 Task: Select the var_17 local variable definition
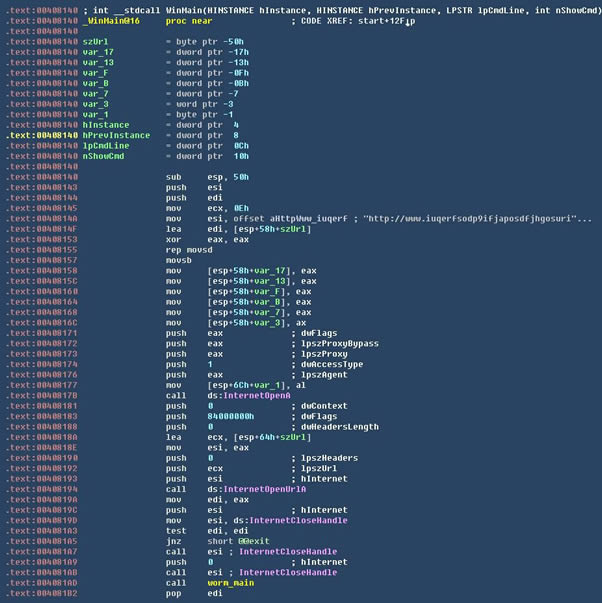pyautogui.click(x=98, y=52)
